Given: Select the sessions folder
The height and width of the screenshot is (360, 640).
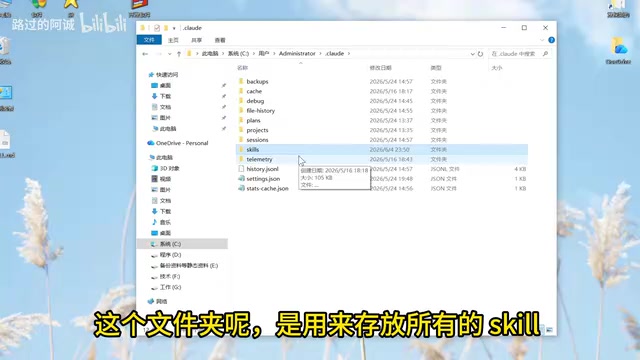Looking at the screenshot, I should pos(257,140).
